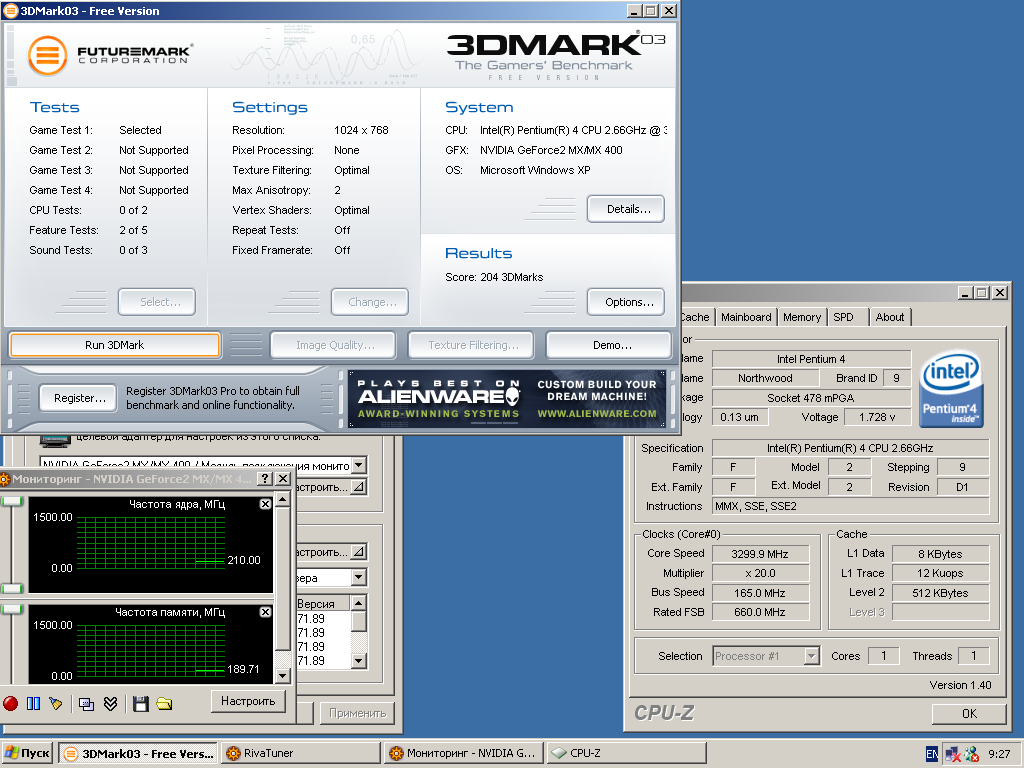This screenshot has height=768, width=1024.
Task: Toggle always-on-top windows icon in monitoring toolbar
Action: pos(86,703)
